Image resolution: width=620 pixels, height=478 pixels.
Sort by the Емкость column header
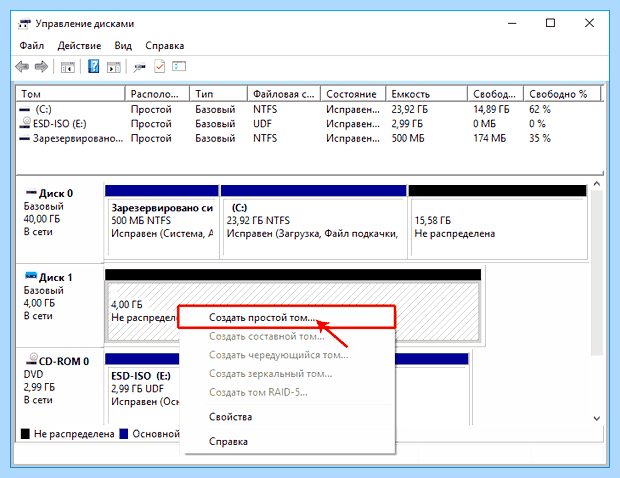pos(426,94)
